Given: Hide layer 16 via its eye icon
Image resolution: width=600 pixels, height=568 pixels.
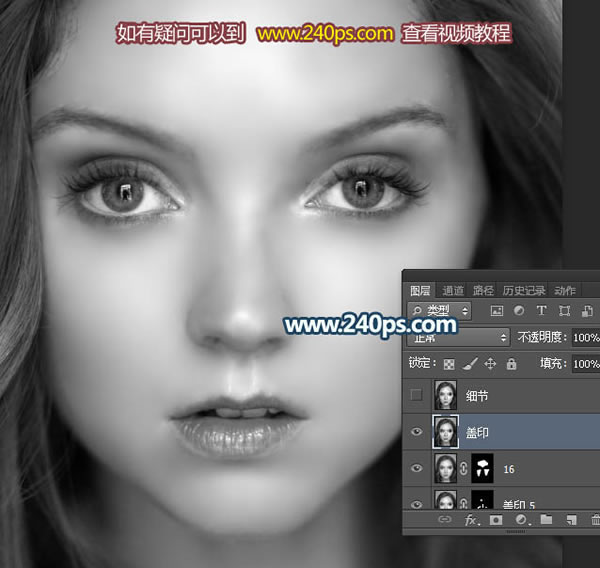Looking at the screenshot, I should coord(416,468).
